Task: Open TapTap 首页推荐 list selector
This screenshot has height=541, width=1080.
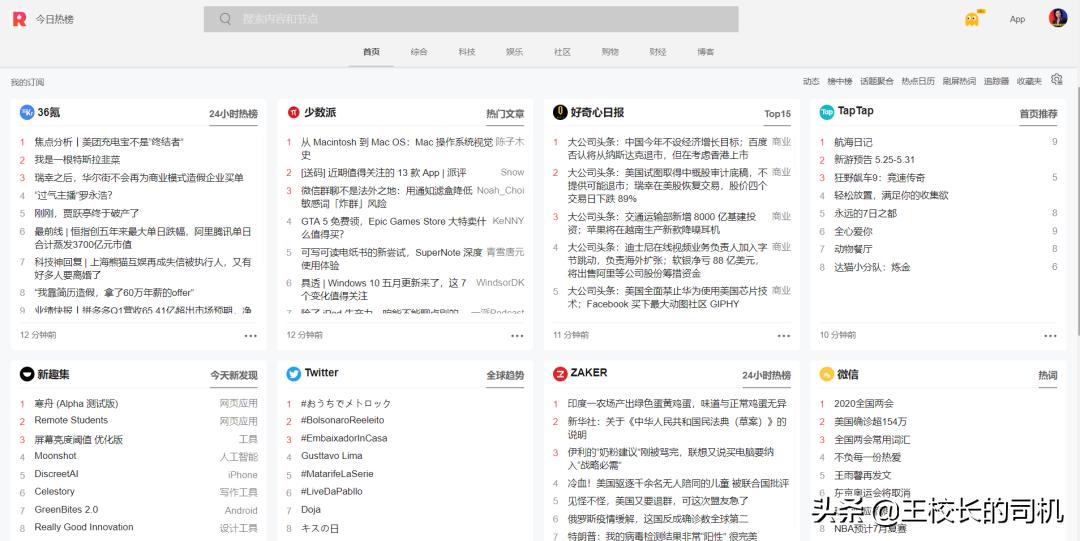Action: pyautogui.click(x=1039, y=114)
